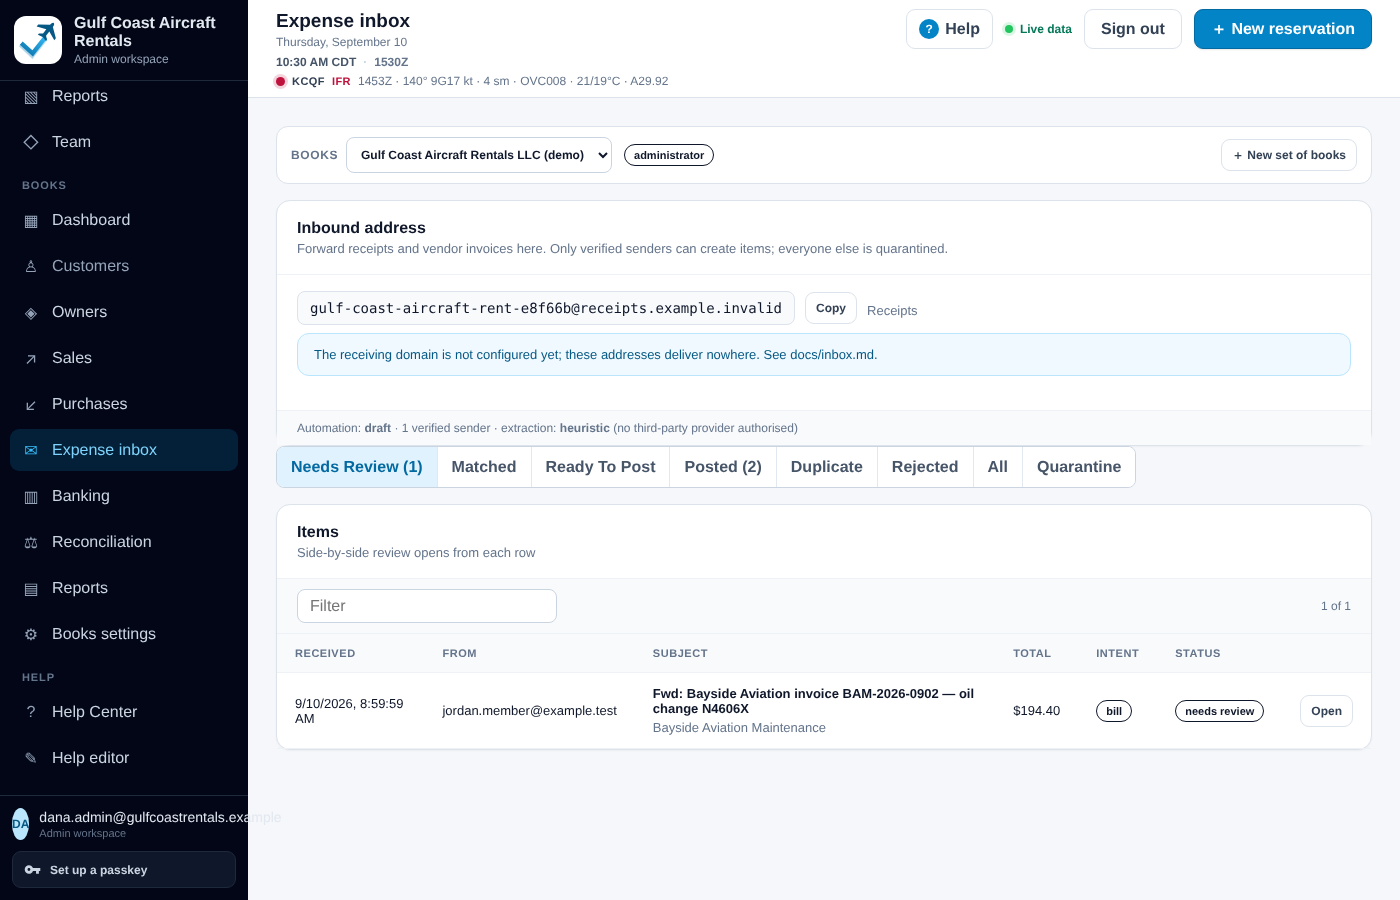Open the Ready To Post tab

600,467
